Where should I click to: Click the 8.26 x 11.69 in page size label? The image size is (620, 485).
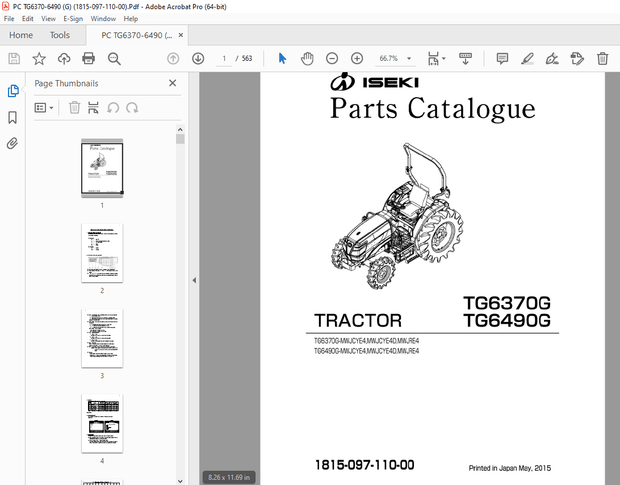coord(229,477)
